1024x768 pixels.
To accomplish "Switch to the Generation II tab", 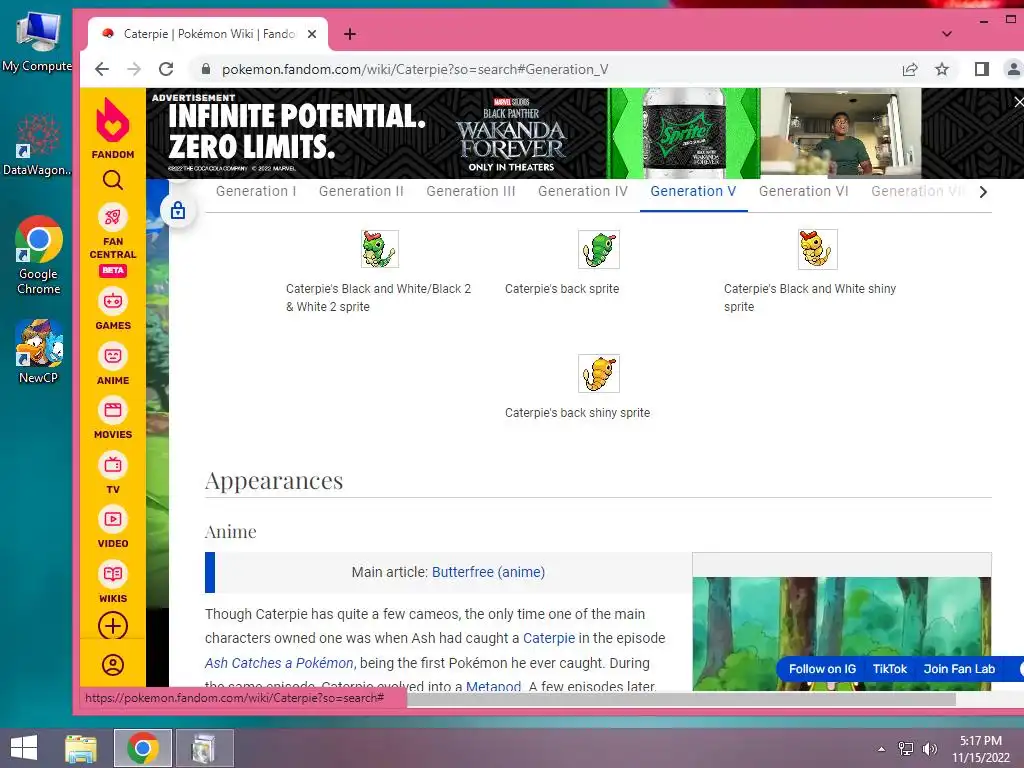I will [361, 191].
